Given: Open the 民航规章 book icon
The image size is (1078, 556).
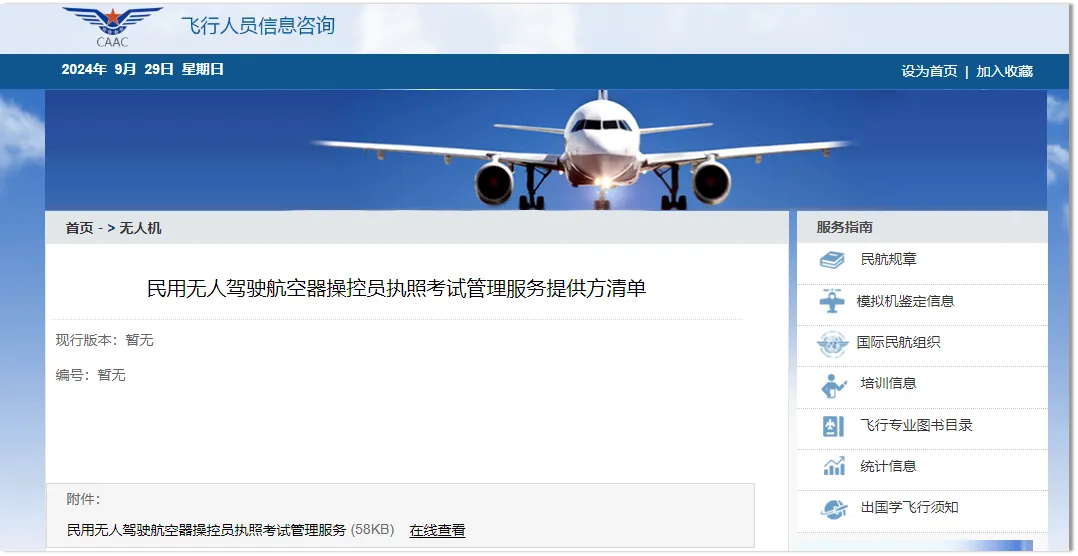Looking at the screenshot, I should [832, 260].
